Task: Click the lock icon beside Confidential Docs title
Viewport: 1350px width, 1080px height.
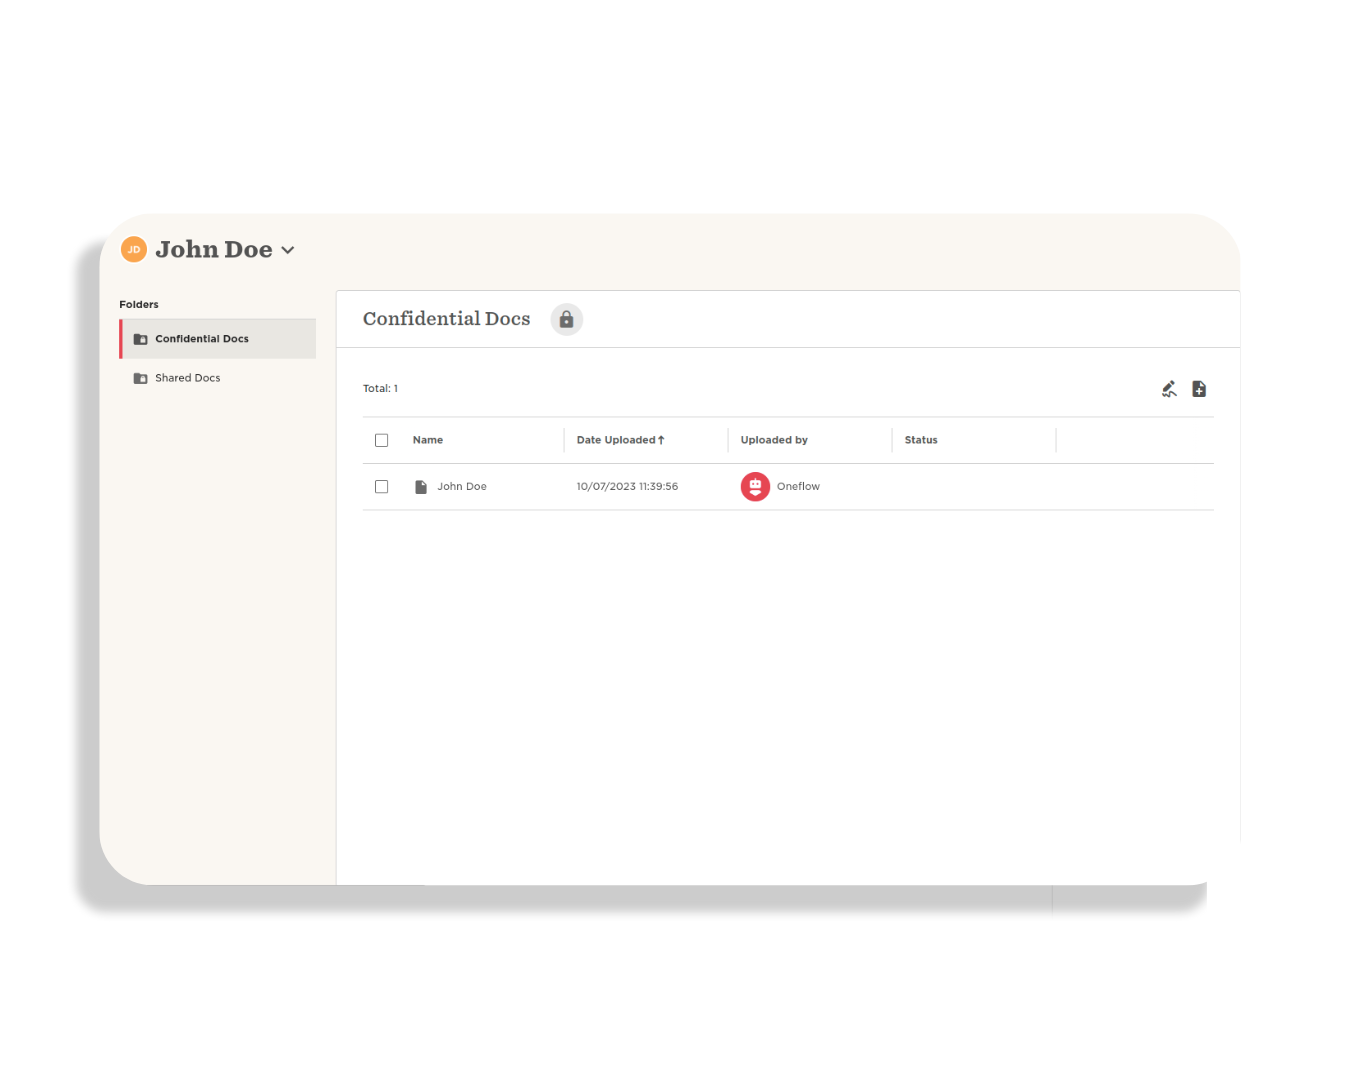Action: point(566,319)
